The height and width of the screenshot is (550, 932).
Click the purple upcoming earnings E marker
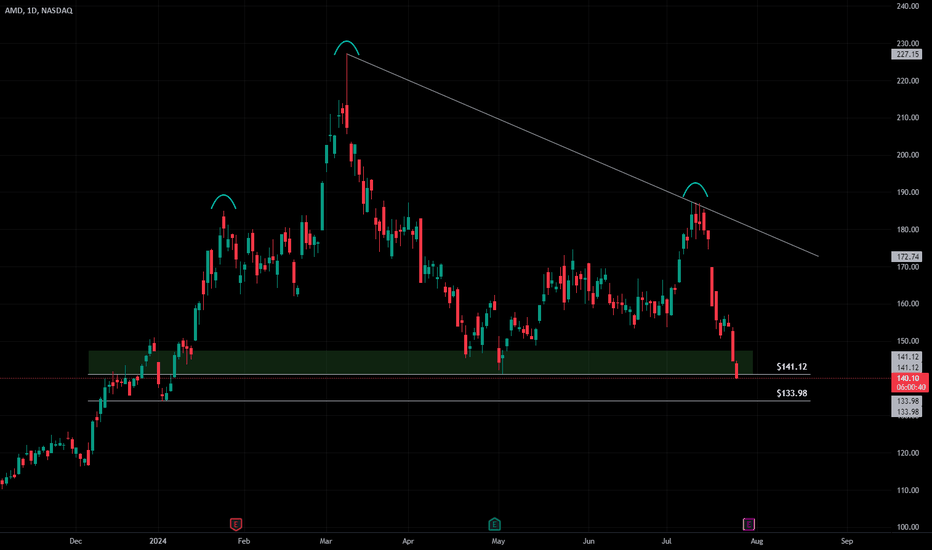(x=749, y=524)
